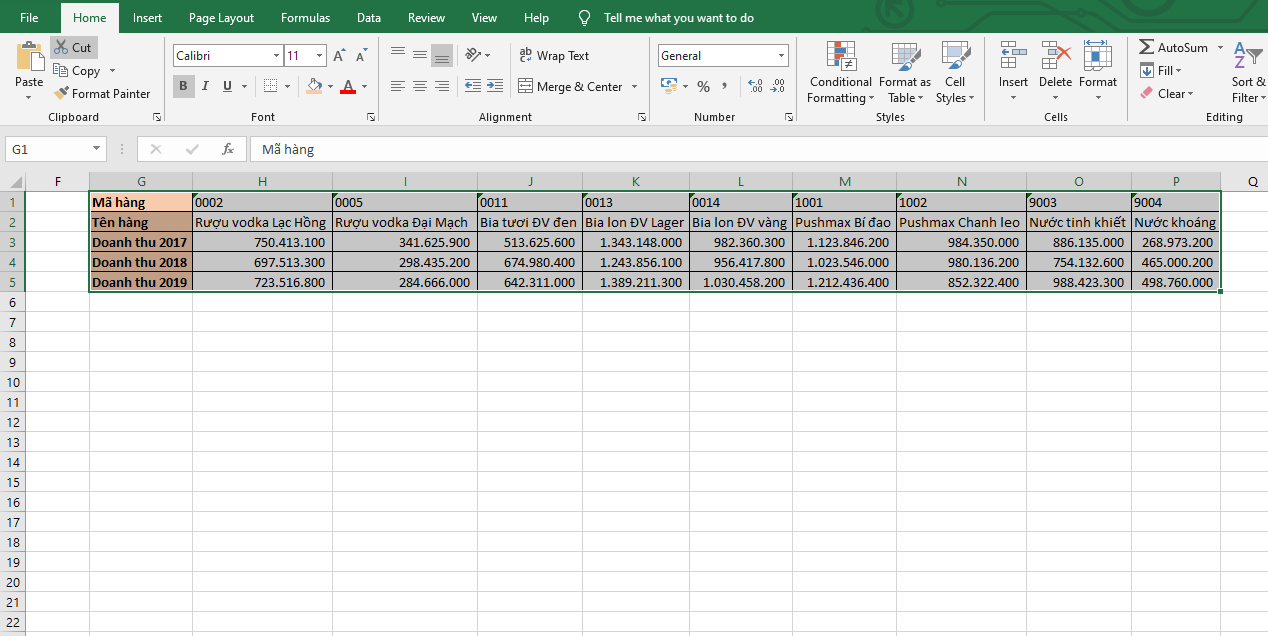Select the cell containing Doanh thu 2018
This screenshot has width=1268, height=636.
140,262
